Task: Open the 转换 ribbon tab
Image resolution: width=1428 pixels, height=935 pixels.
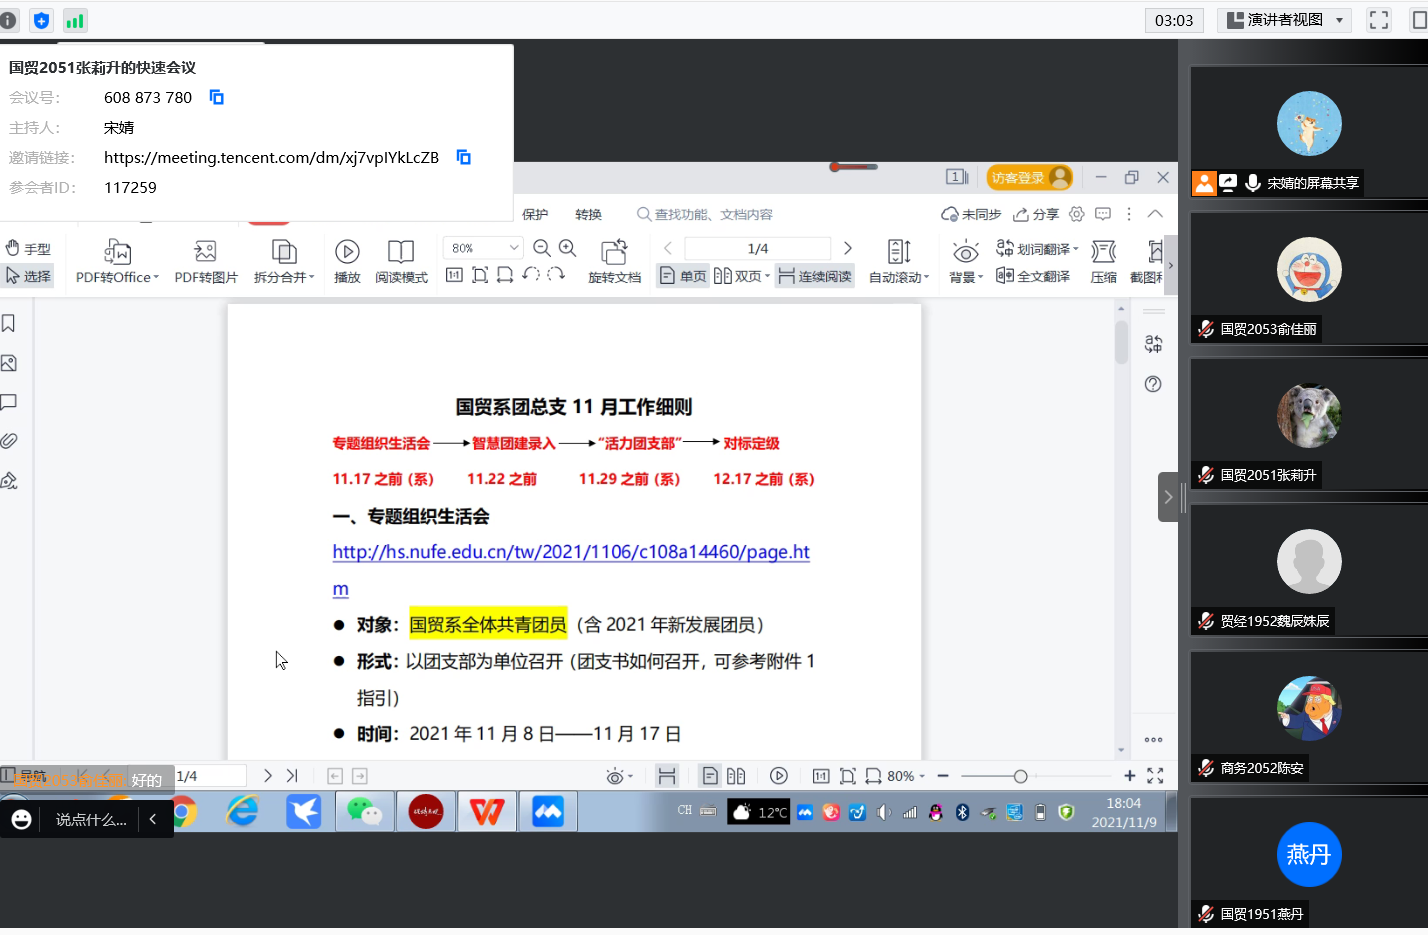Action: 588,214
